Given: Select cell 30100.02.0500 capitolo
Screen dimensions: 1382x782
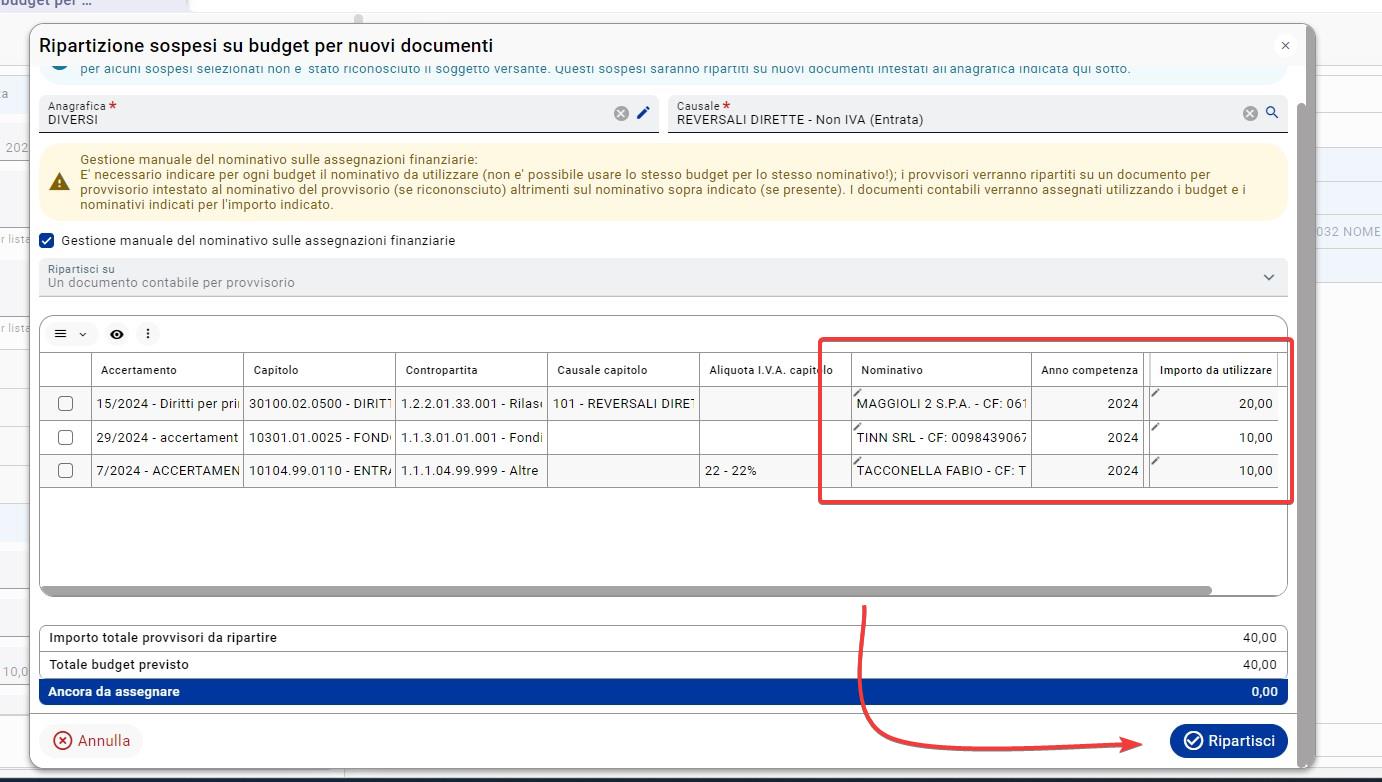Looking at the screenshot, I should (x=319, y=404).
